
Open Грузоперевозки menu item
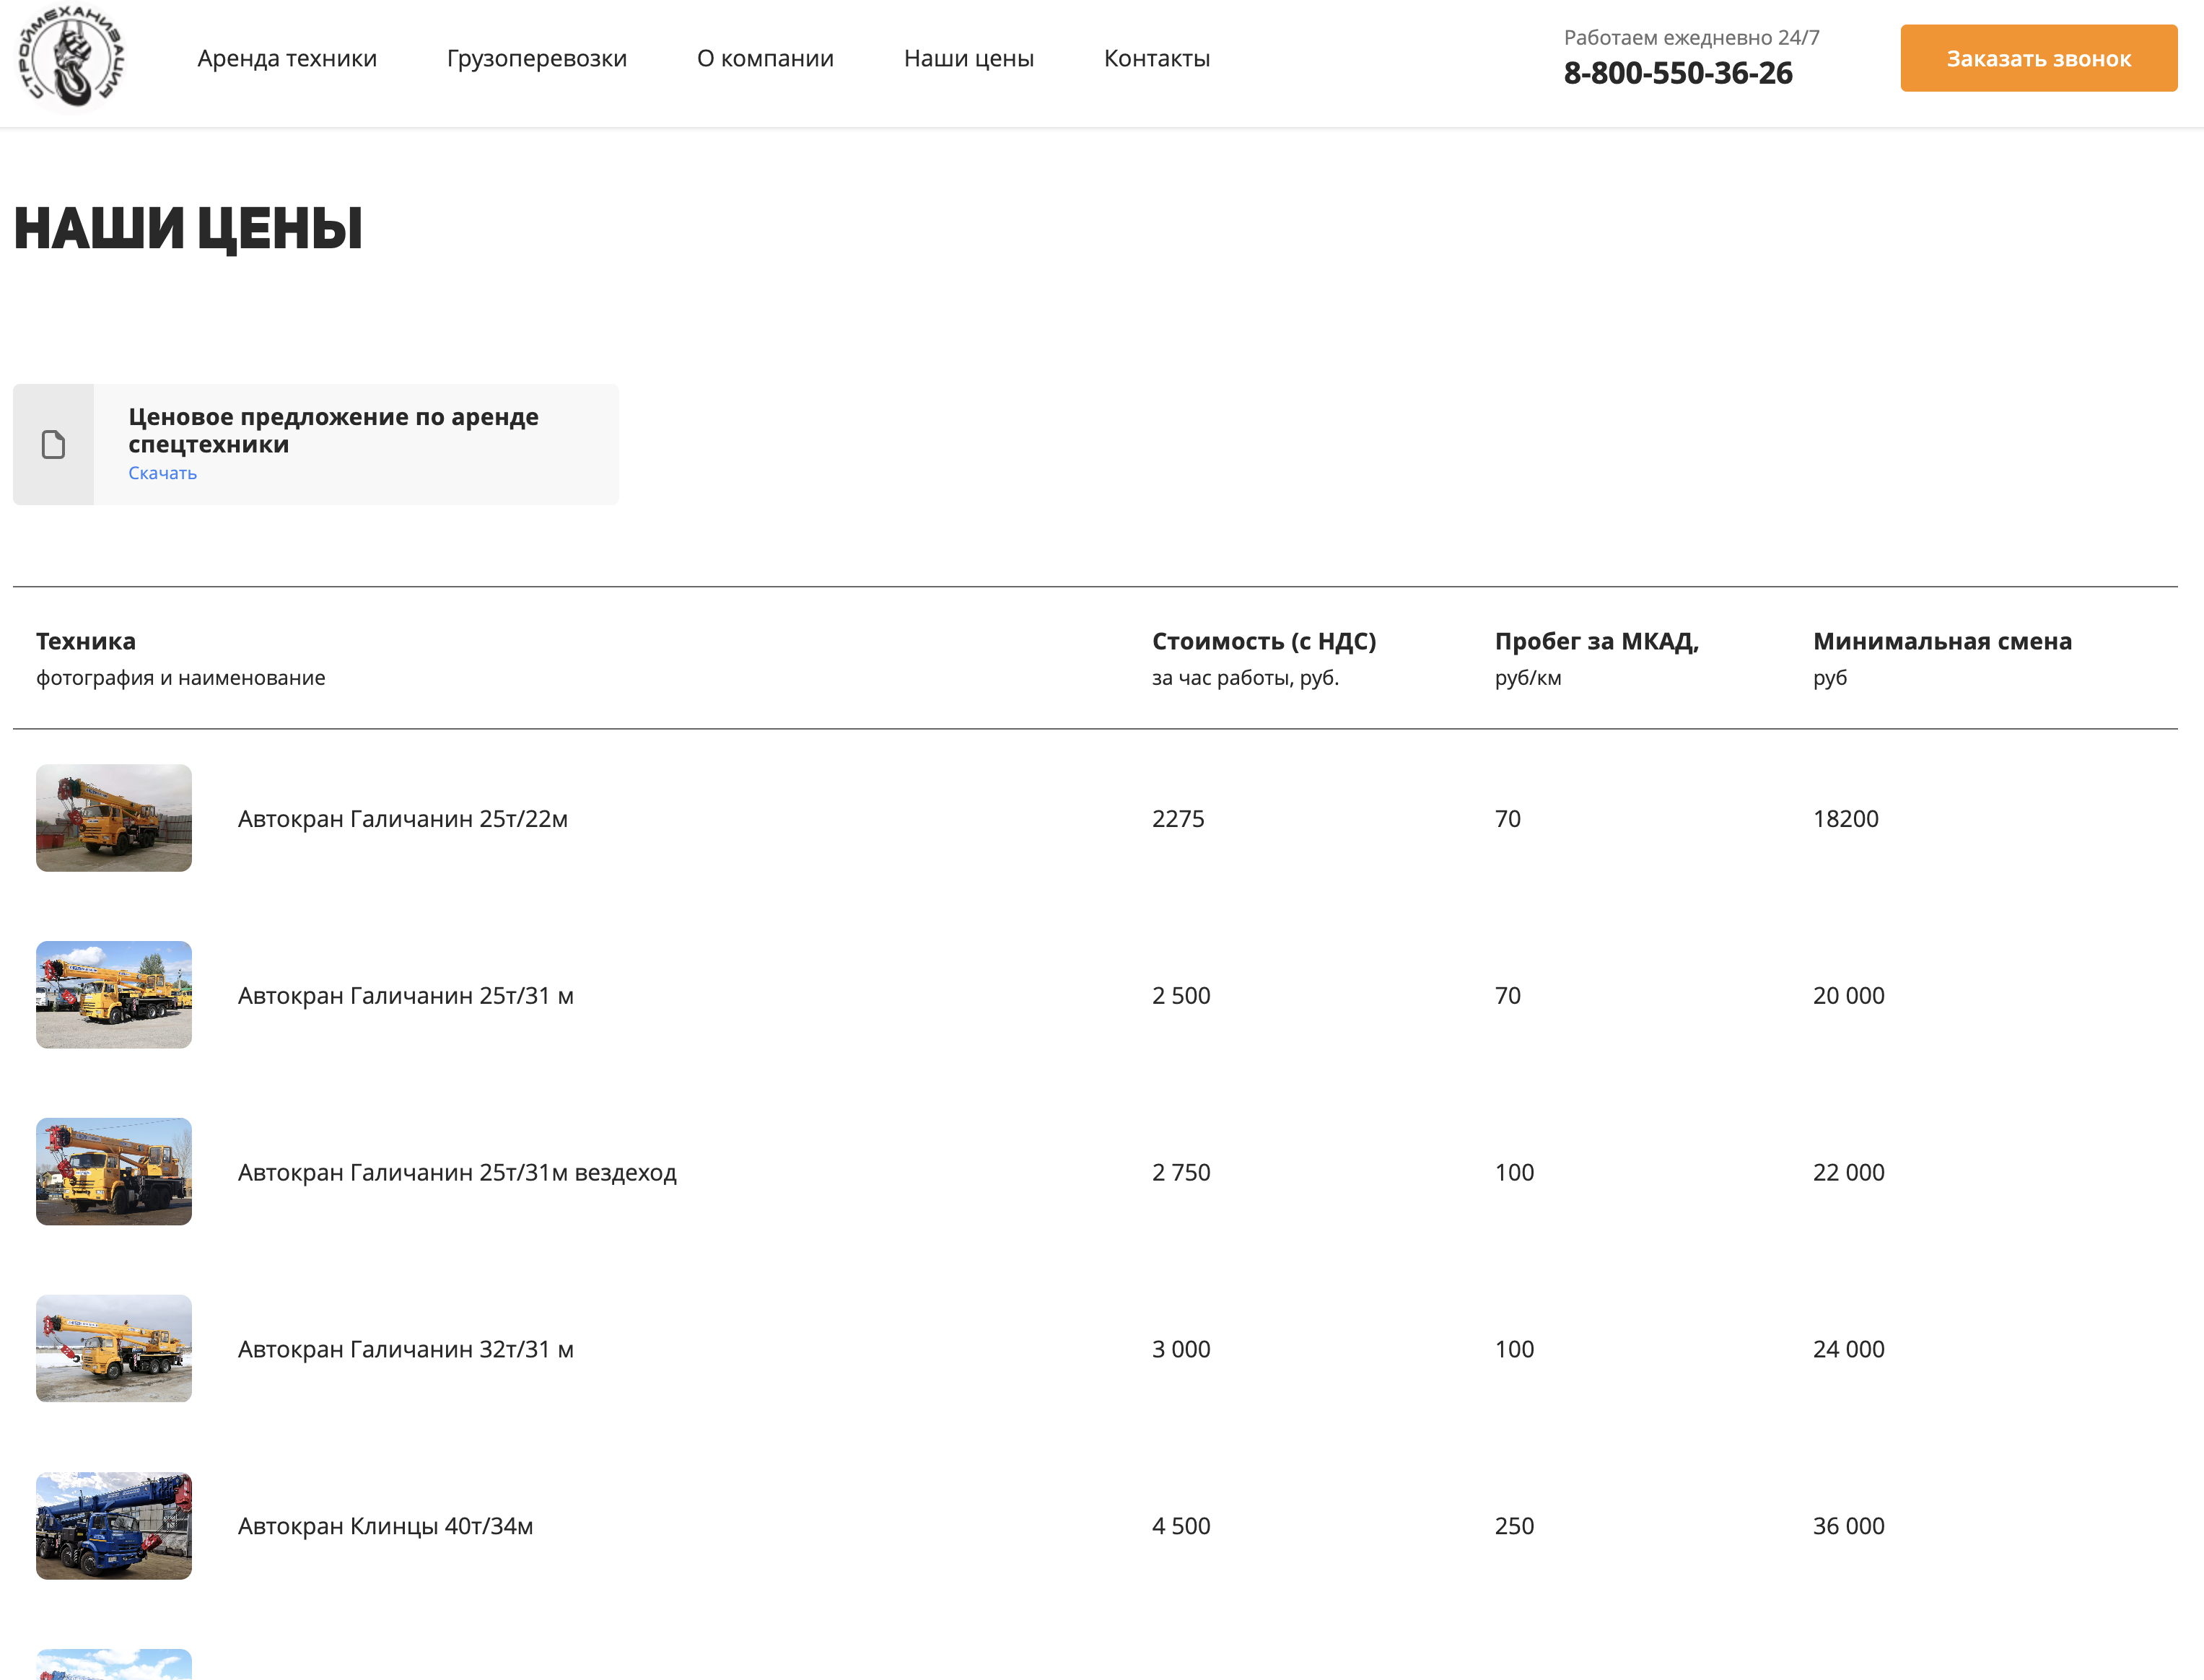pyautogui.click(x=537, y=58)
